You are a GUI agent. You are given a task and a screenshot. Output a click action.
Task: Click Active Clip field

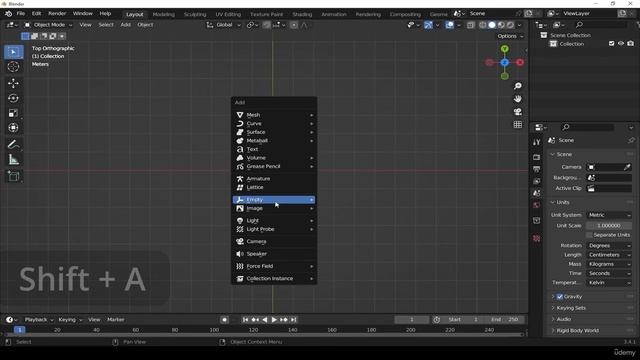[609, 188]
